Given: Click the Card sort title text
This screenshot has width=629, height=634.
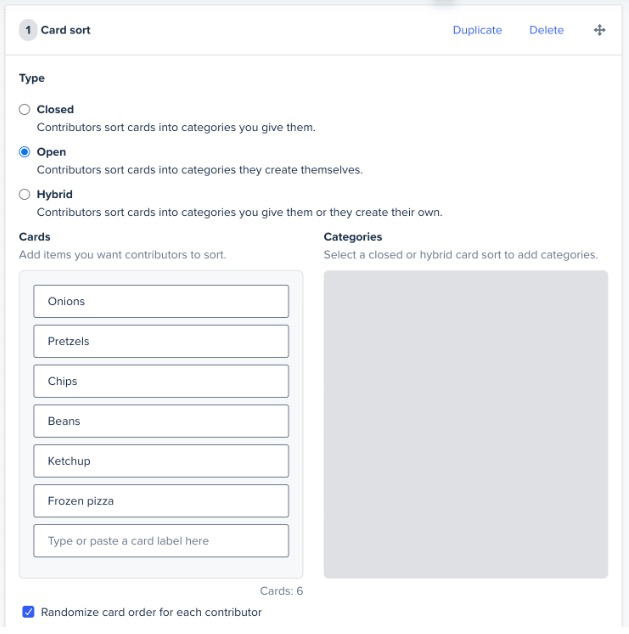Looking at the screenshot, I should pos(65,30).
